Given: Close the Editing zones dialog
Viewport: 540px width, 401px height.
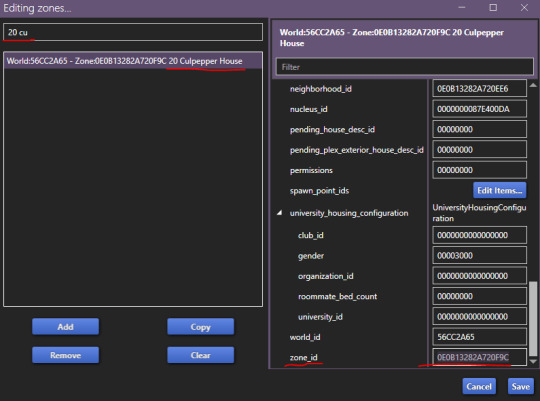Looking at the screenshot, I should [x=524, y=8].
